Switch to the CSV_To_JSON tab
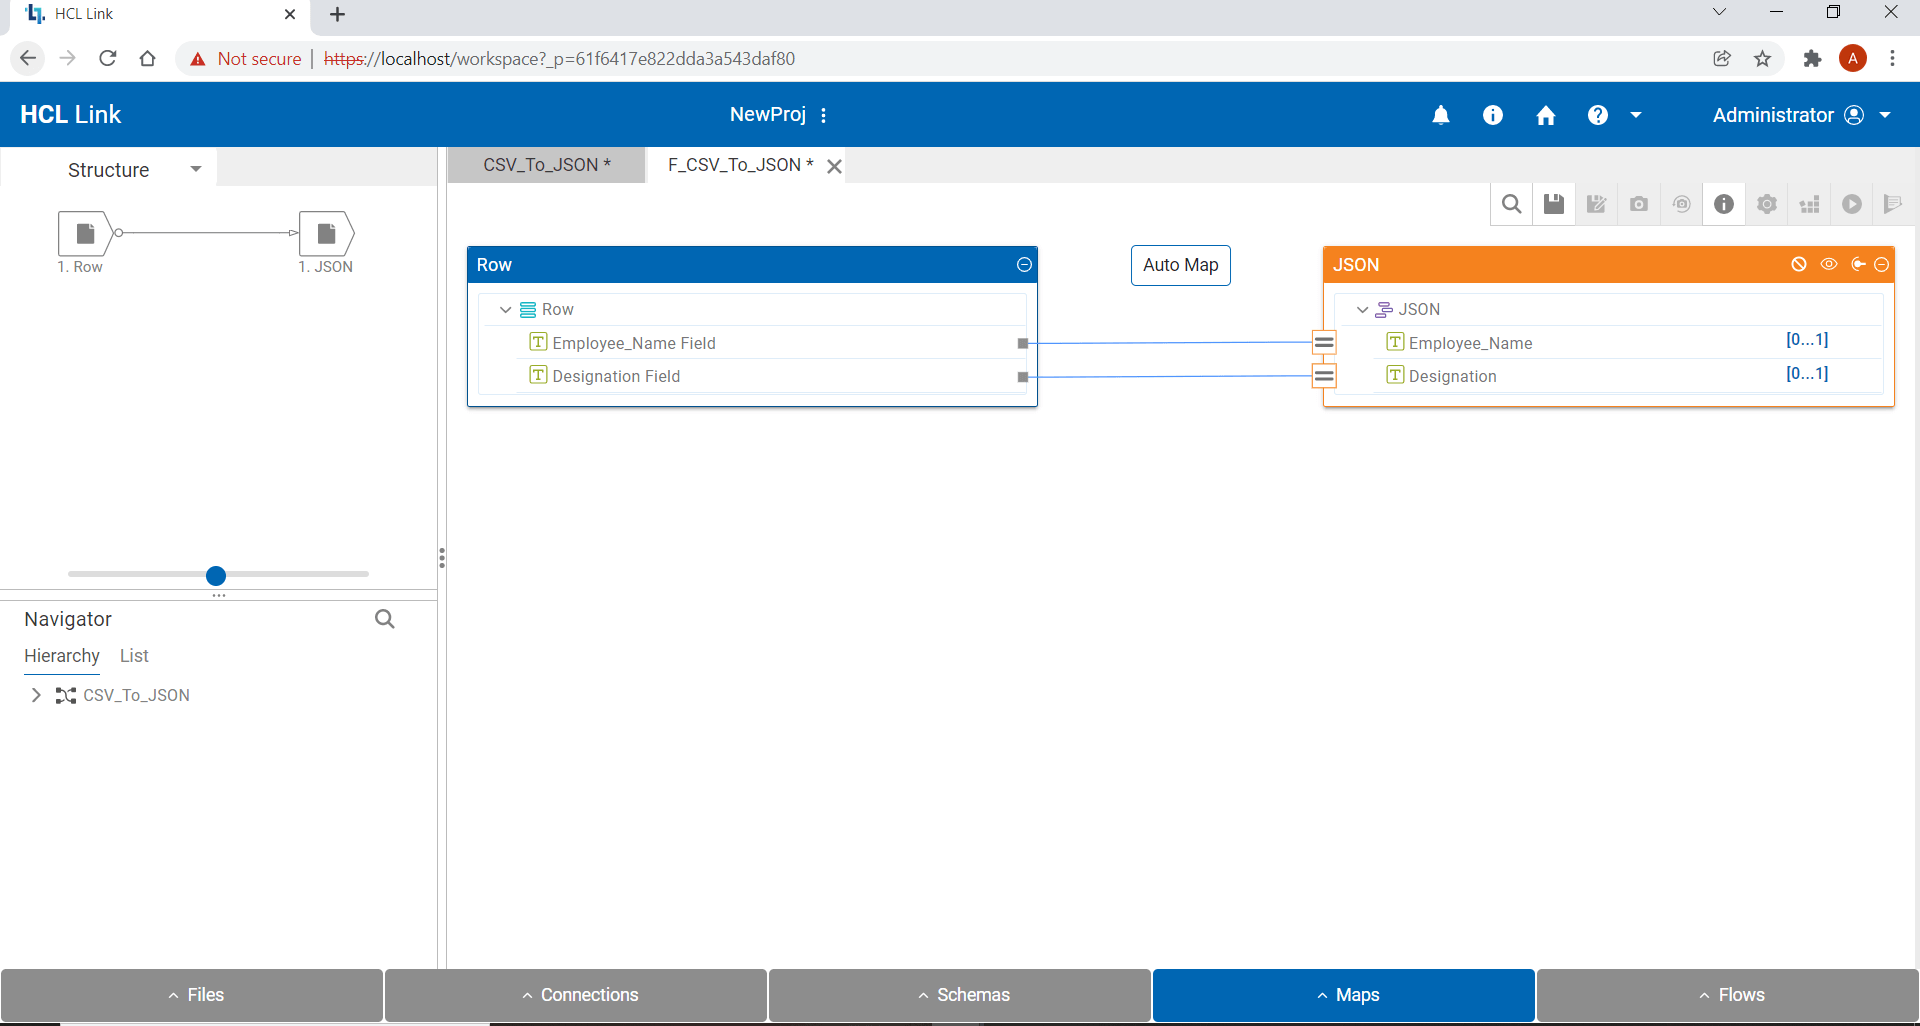Screen dimensions: 1920x1026 coord(546,164)
